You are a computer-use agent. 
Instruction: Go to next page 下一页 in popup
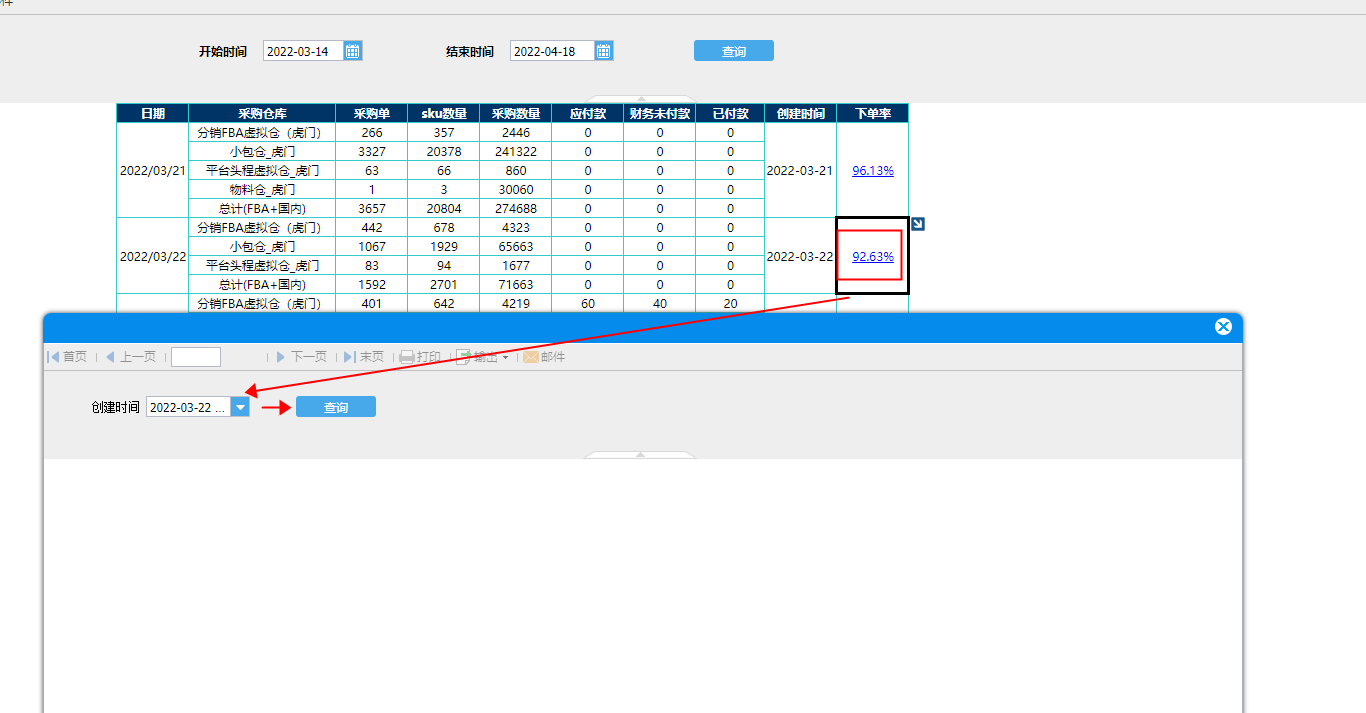[x=301, y=357]
